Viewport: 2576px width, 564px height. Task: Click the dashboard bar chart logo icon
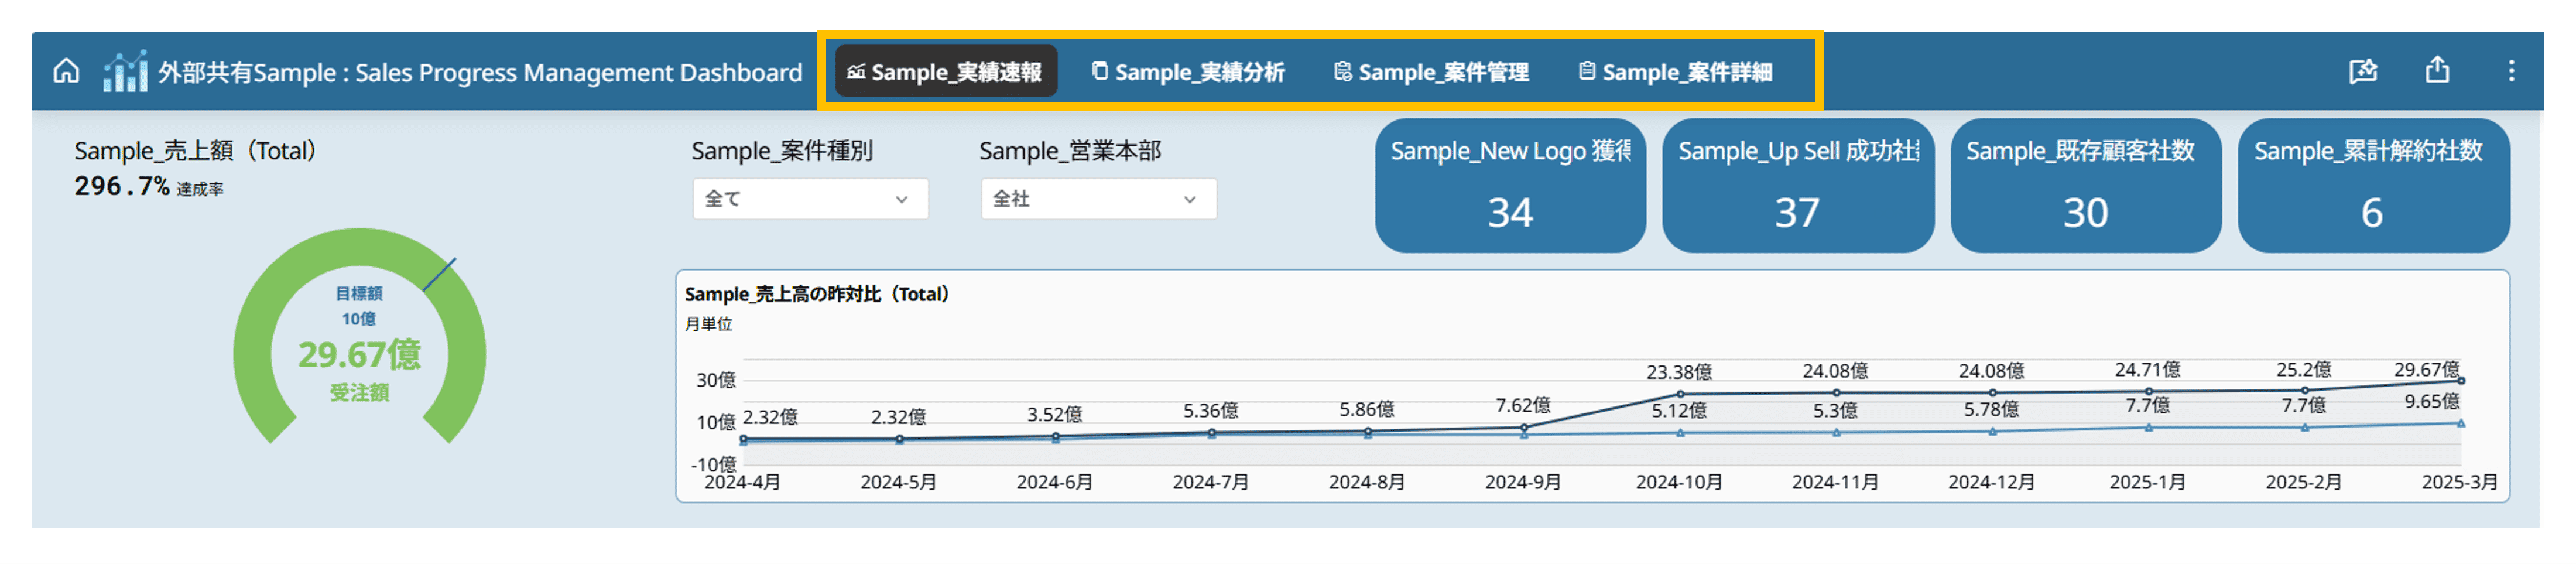pos(125,71)
